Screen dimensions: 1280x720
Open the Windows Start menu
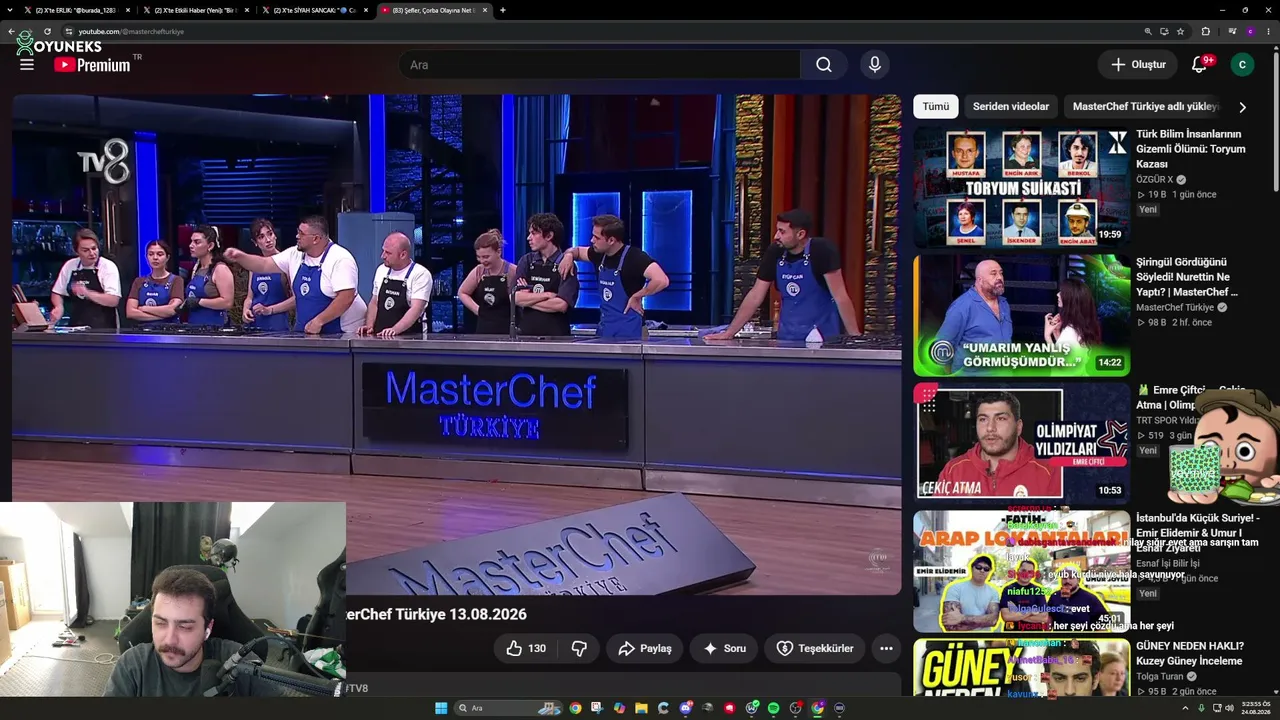point(441,708)
